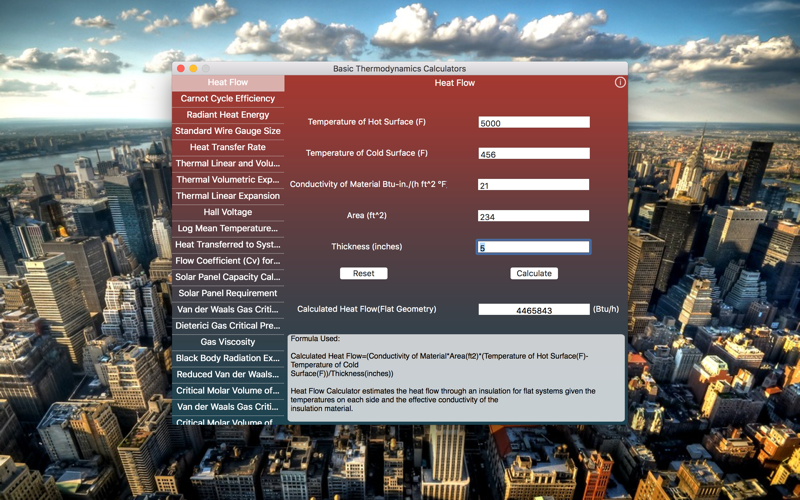Click the Thickness (inches) input field

click(533, 247)
